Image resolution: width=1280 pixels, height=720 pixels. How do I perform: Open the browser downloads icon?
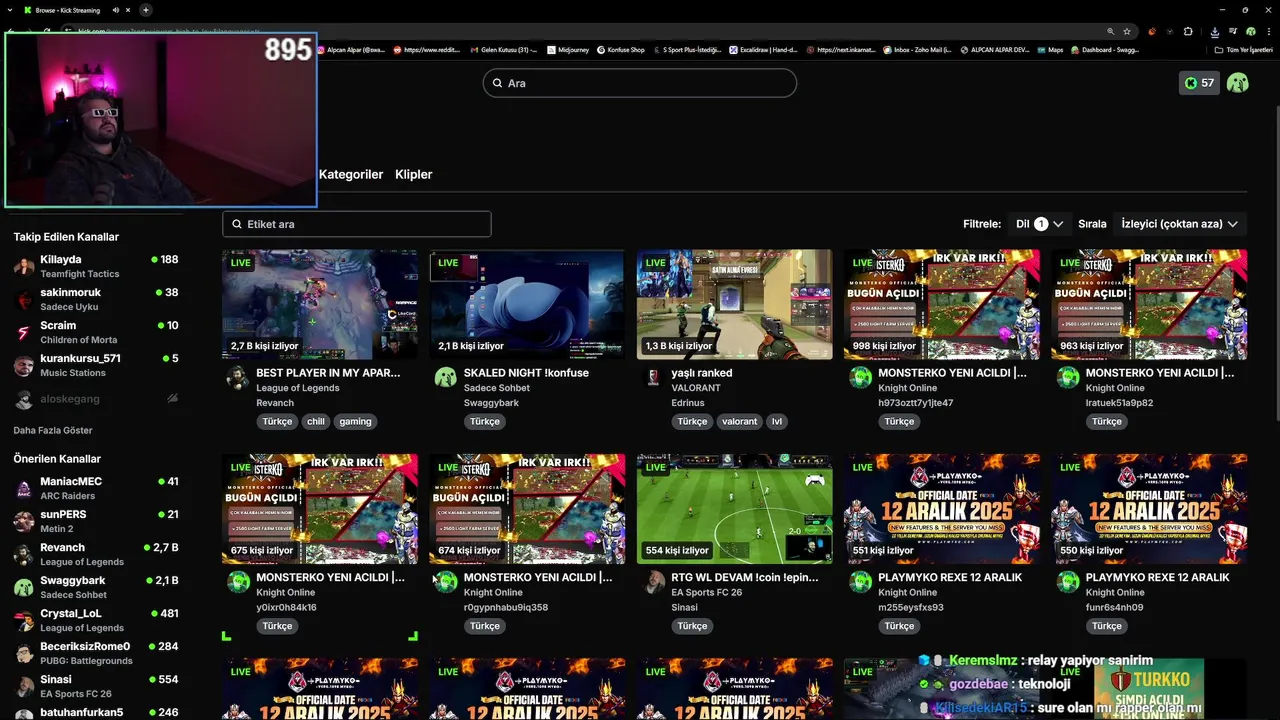point(1214,31)
